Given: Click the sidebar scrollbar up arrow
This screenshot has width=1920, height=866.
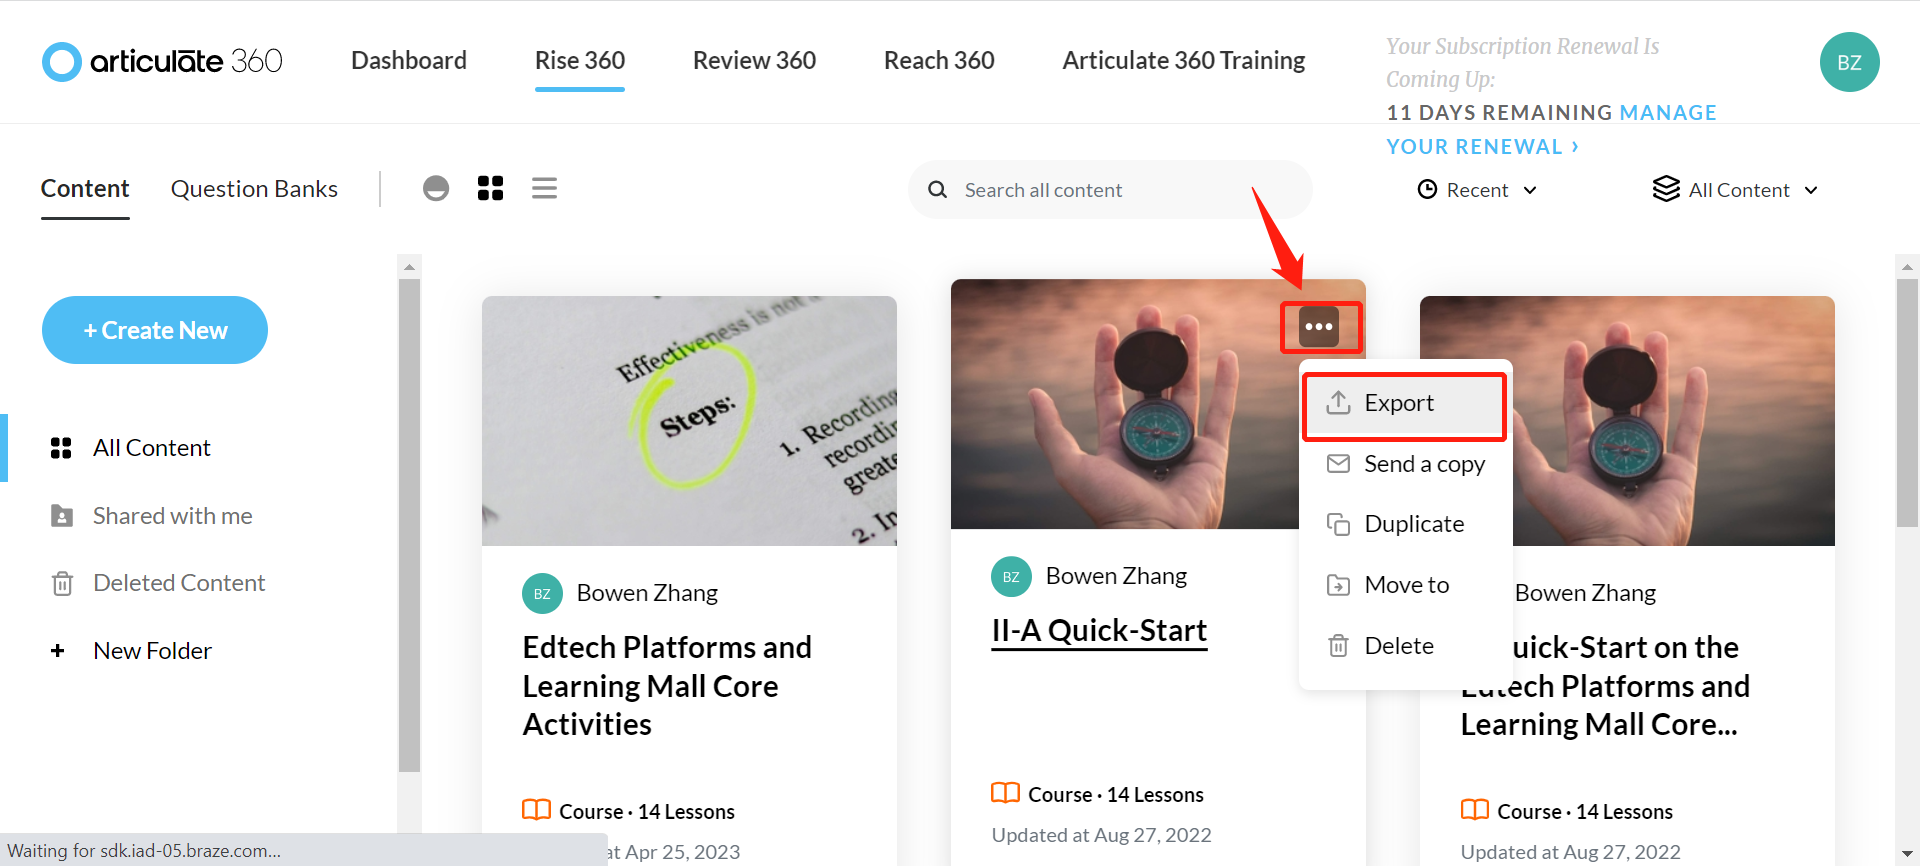Looking at the screenshot, I should click(409, 267).
